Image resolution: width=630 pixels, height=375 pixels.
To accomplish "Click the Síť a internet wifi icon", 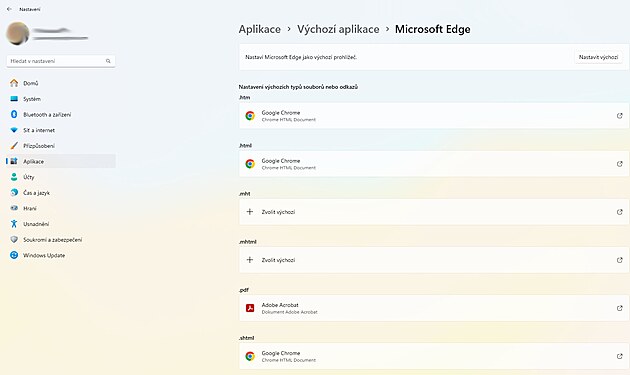I will (14, 130).
